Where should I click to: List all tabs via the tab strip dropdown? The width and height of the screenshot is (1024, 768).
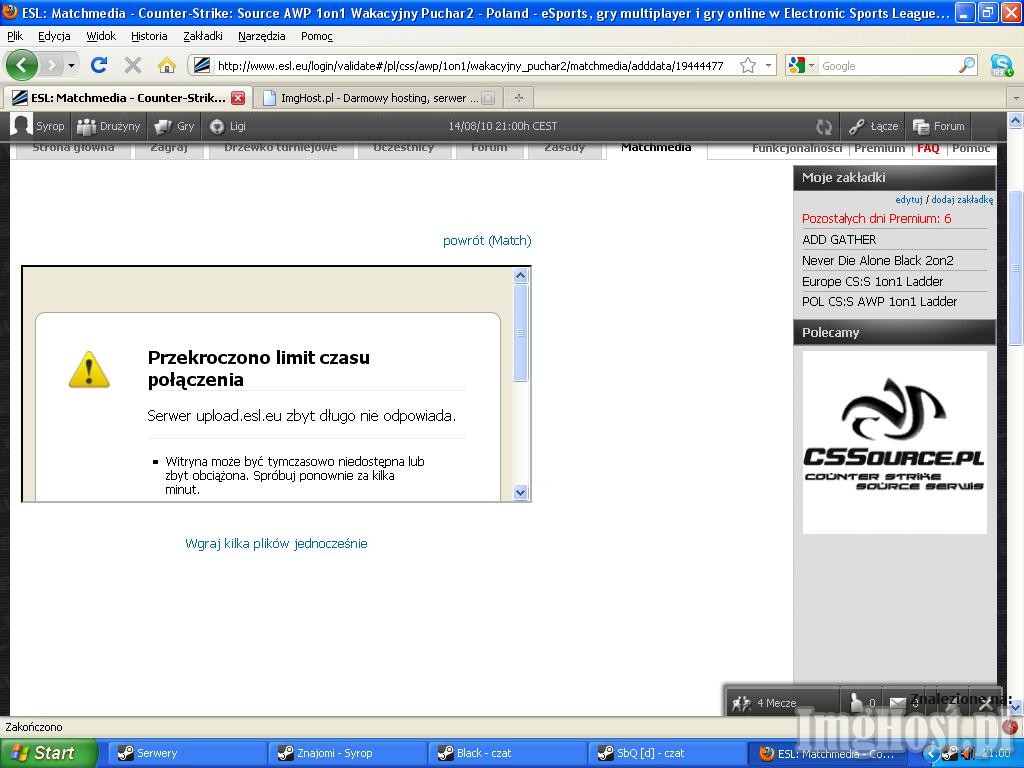(x=1016, y=98)
